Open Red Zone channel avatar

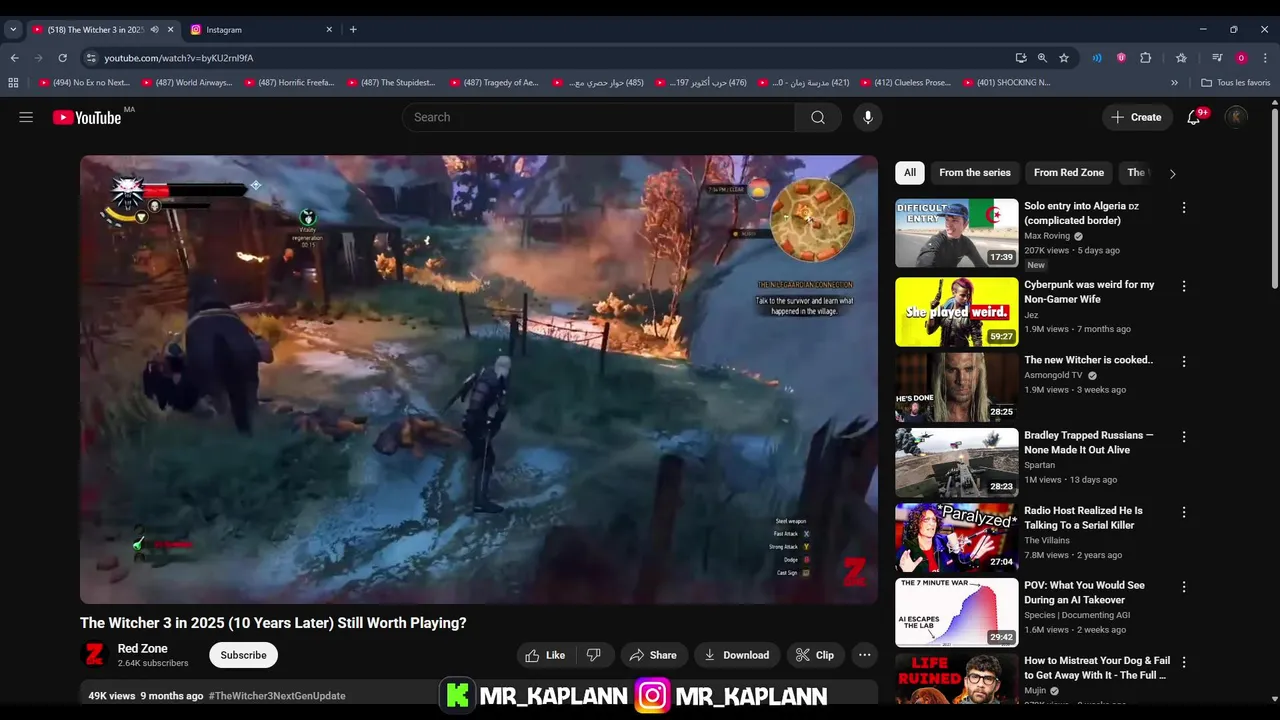pos(94,655)
